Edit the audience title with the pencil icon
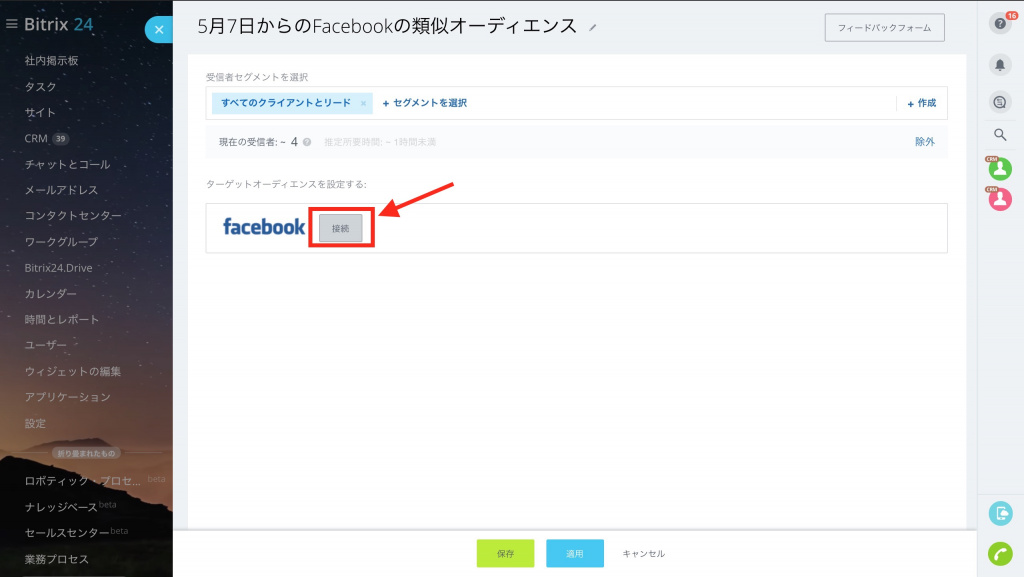 point(592,27)
